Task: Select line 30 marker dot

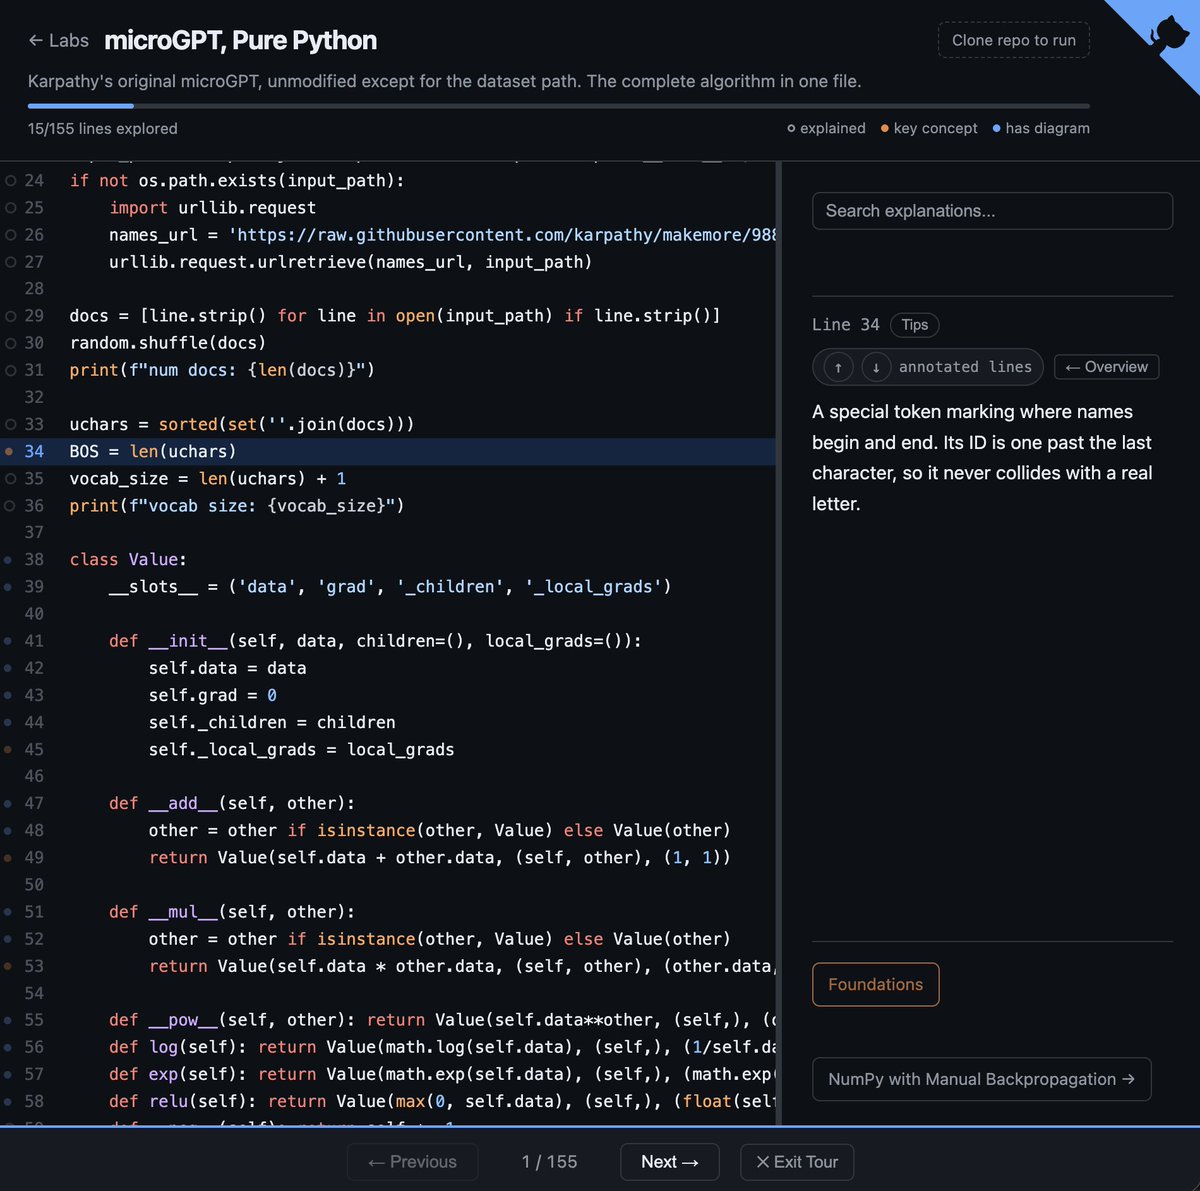Action: (11, 343)
